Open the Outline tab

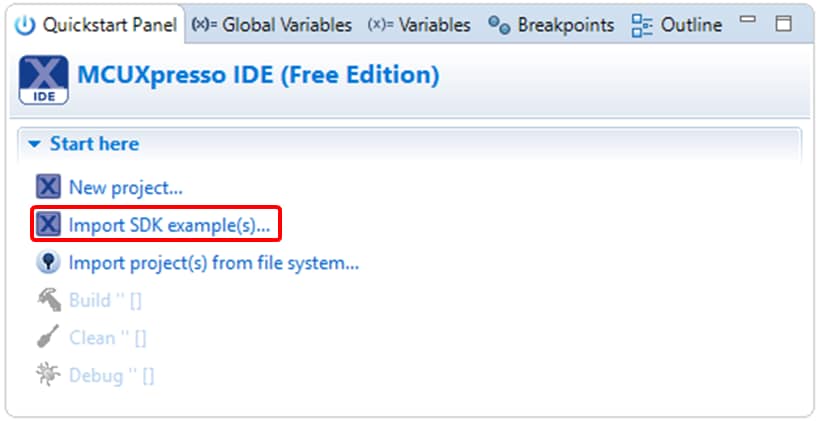[677, 25]
